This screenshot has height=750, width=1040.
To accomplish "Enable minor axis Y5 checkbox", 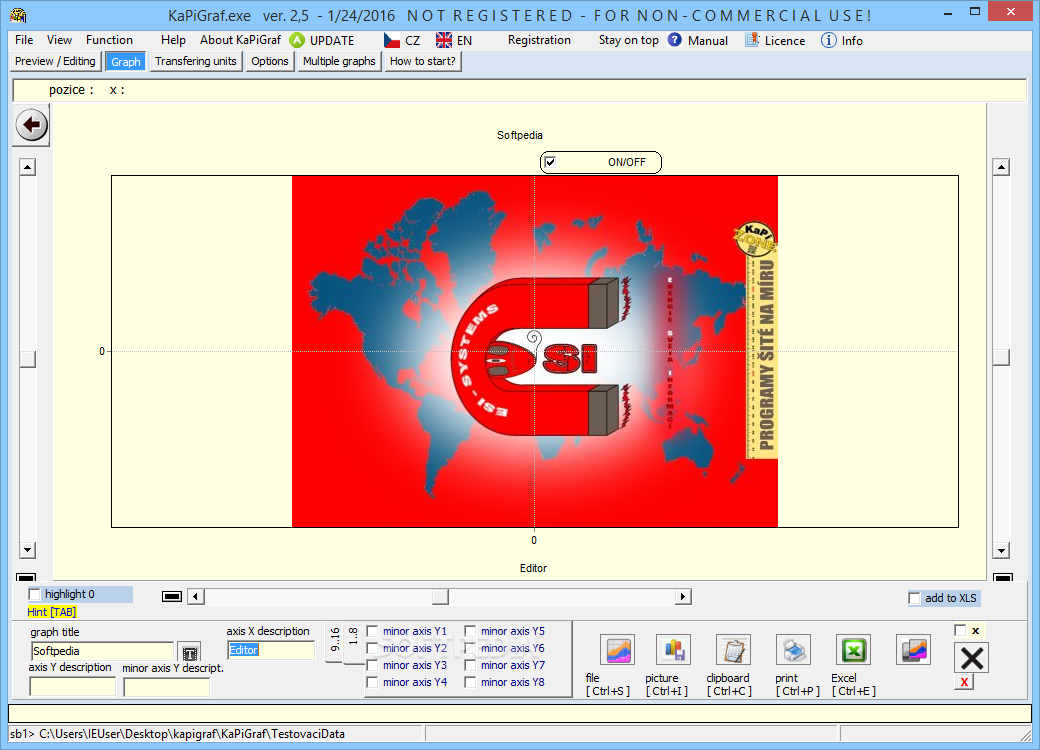I will 470,631.
